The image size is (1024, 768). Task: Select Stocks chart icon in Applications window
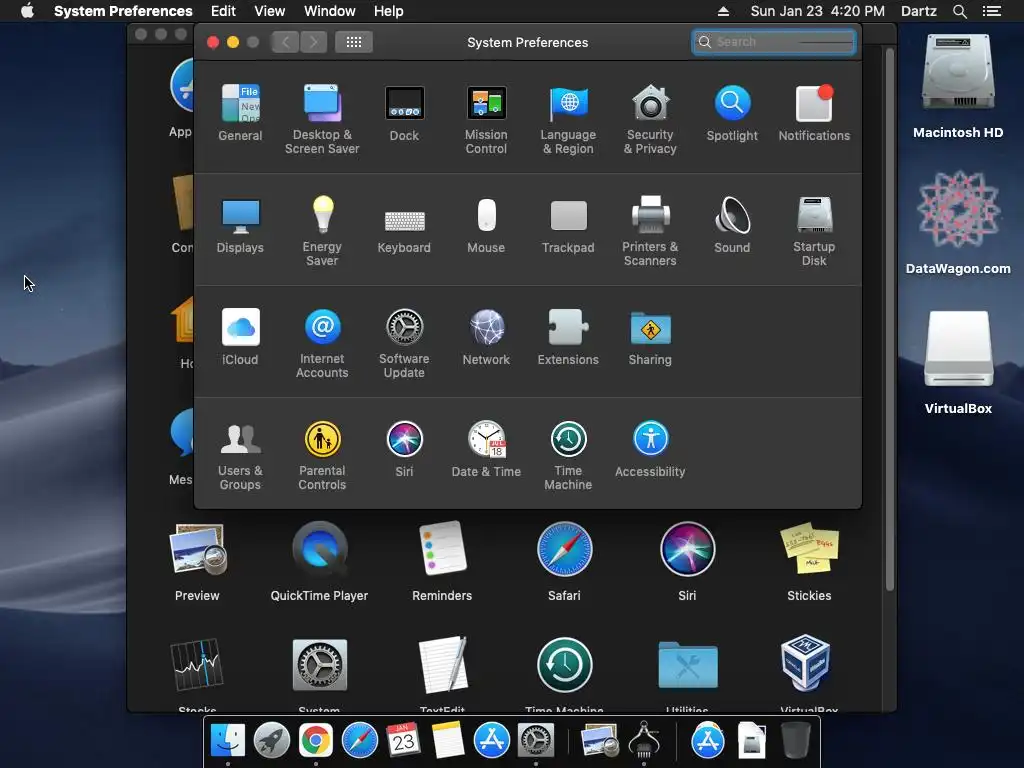point(197,665)
